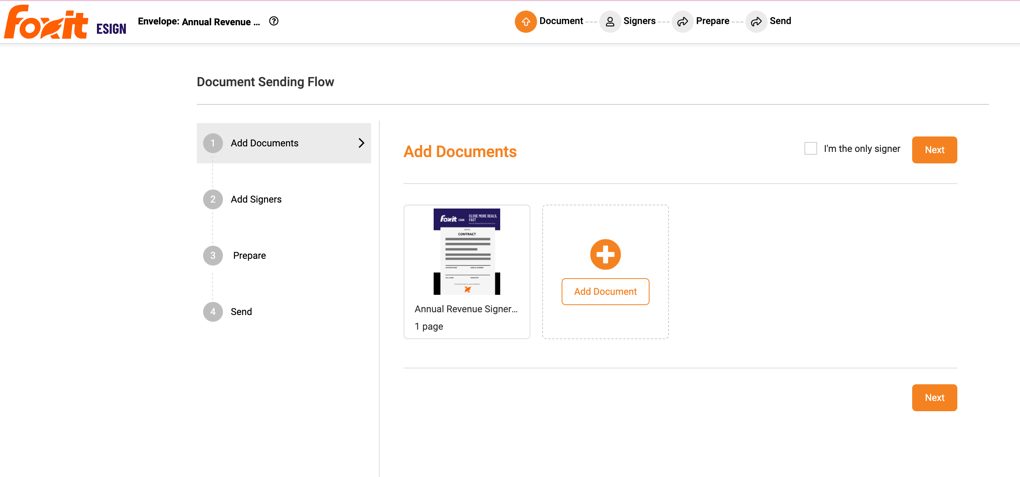
Task: Open the envelope help question mark icon
Action: coord(274,21)
